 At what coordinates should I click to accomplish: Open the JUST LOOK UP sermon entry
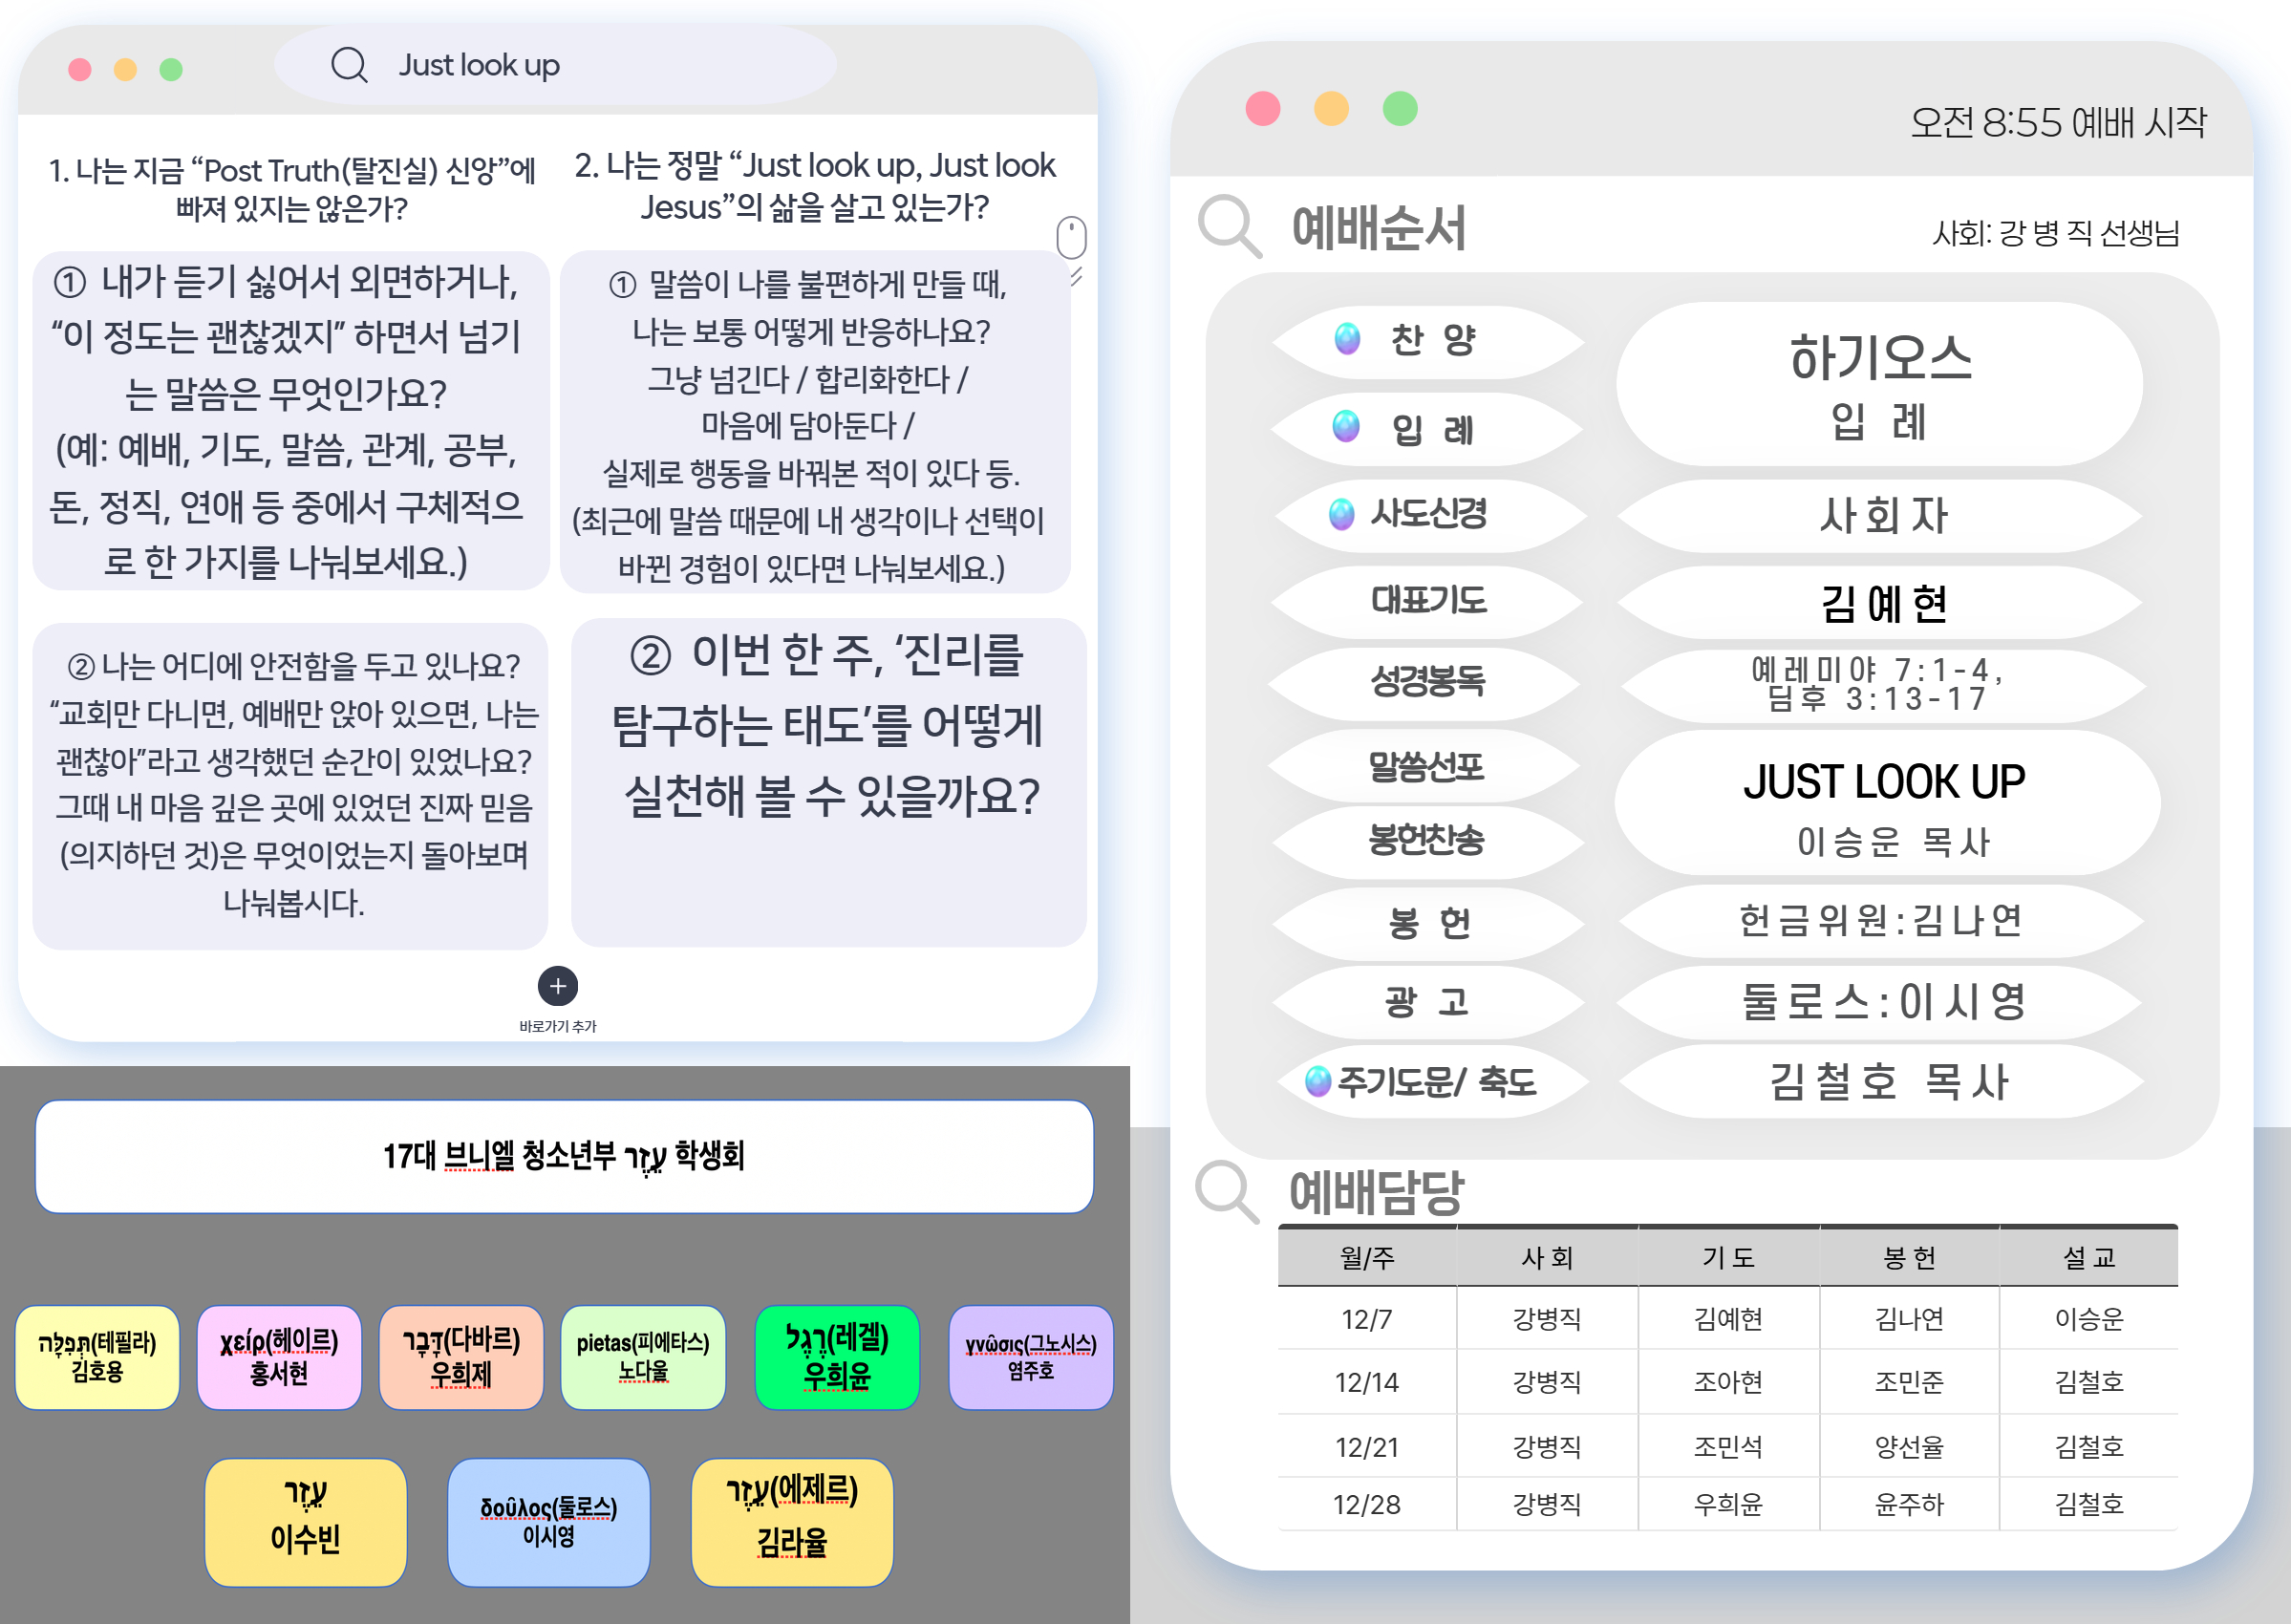click(x=1885, y=805)
